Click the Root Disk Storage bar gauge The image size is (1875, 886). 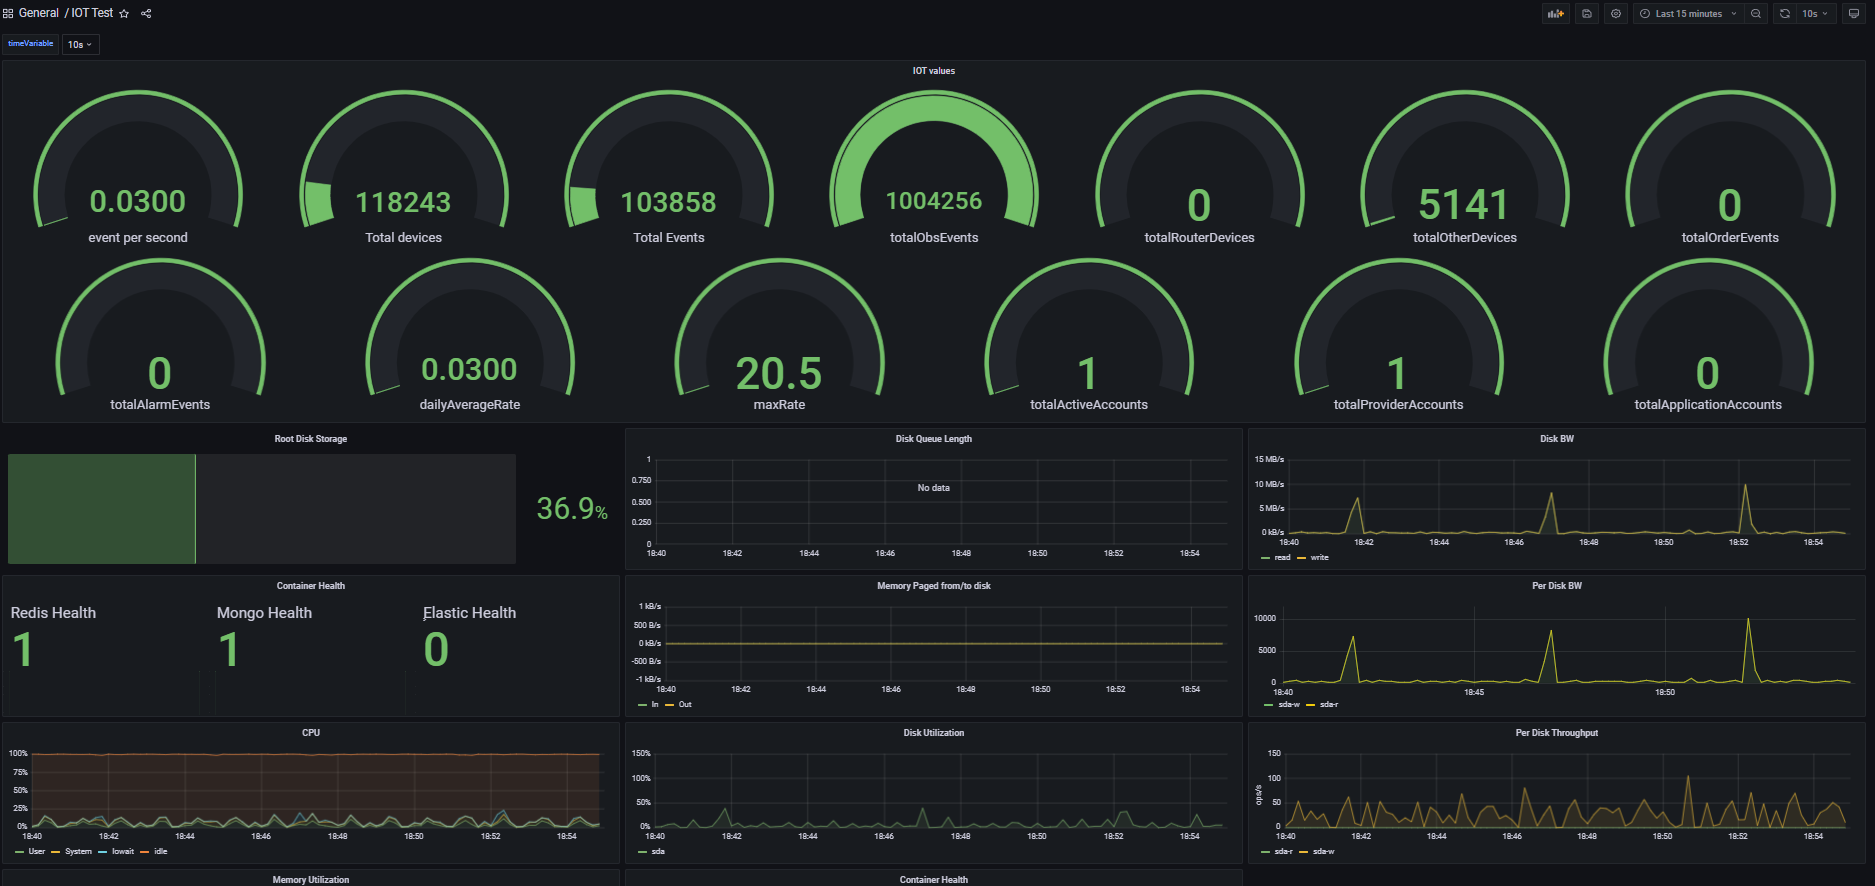[262, 509]
